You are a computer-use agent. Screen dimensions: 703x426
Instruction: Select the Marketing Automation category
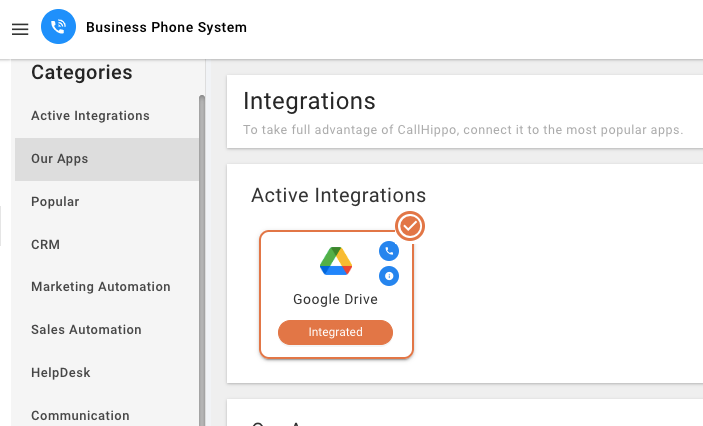pos(107,287)
